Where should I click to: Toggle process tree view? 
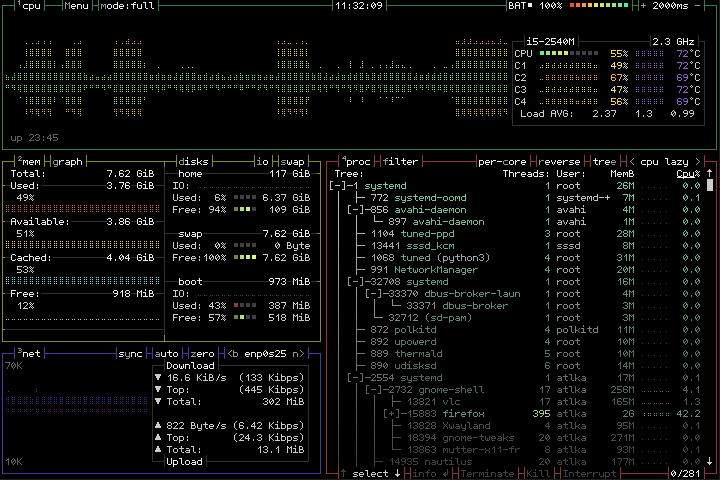(604, 162)
